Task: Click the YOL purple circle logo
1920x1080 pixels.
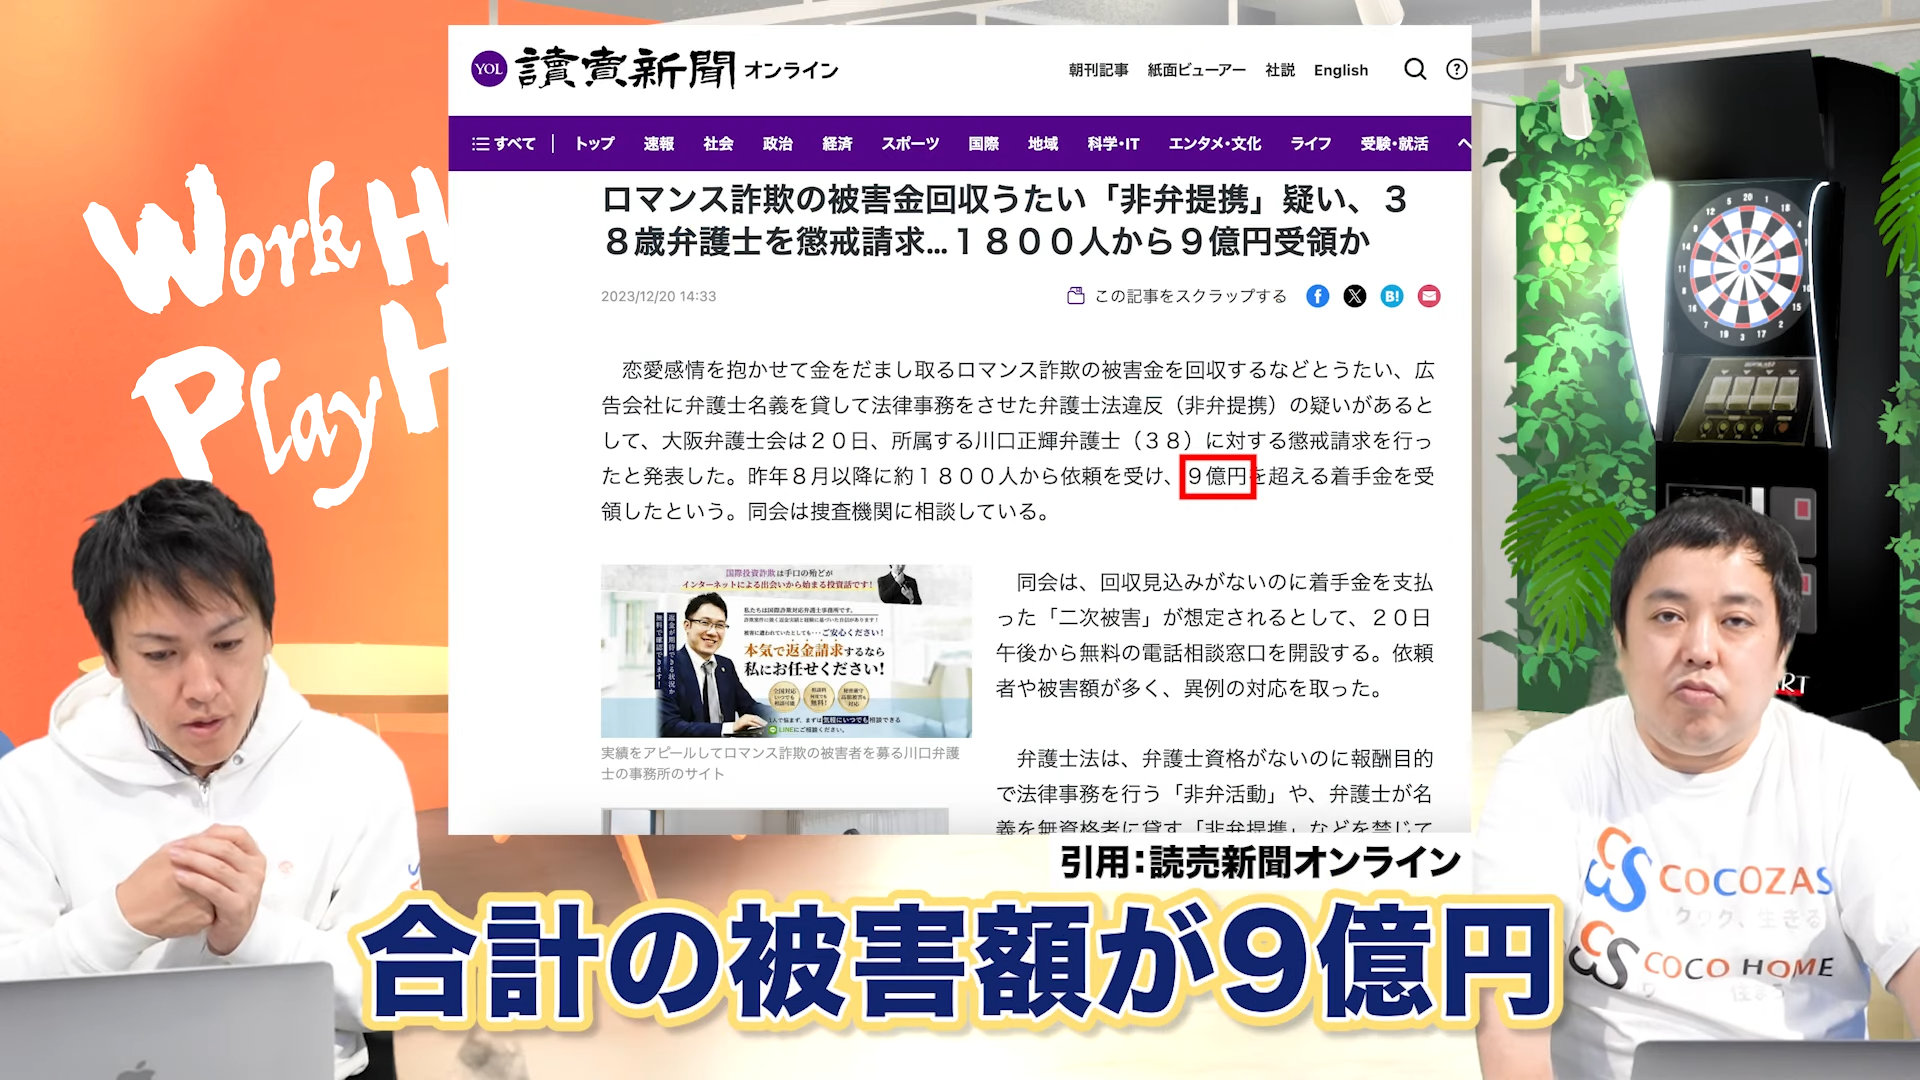Action: [489, 69]
